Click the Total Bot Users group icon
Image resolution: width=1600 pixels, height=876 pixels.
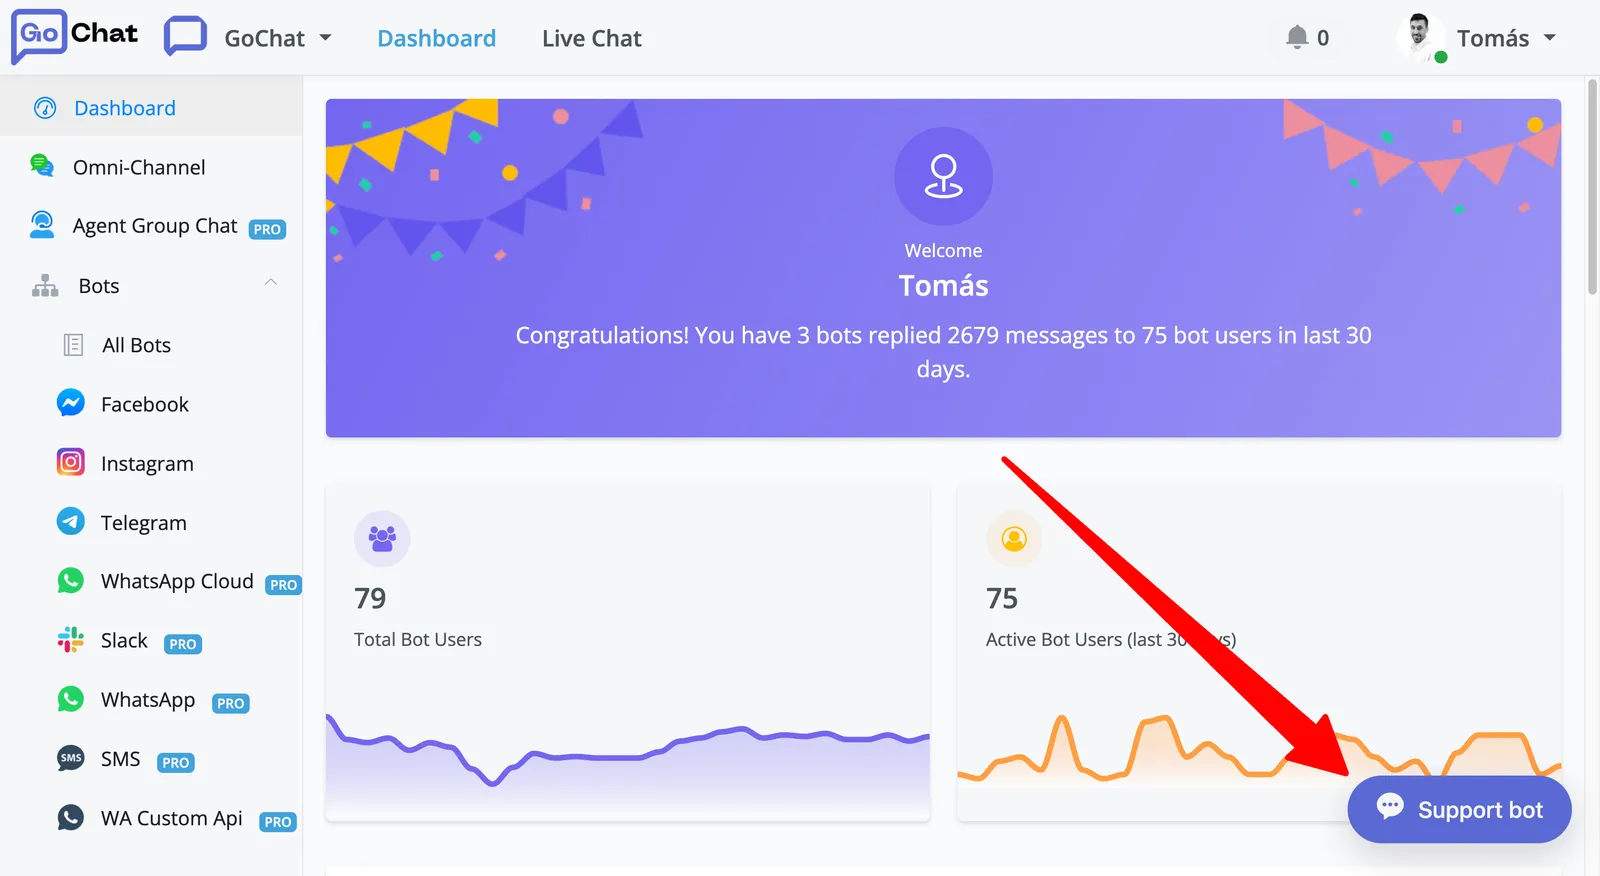(x=382, y=539)
